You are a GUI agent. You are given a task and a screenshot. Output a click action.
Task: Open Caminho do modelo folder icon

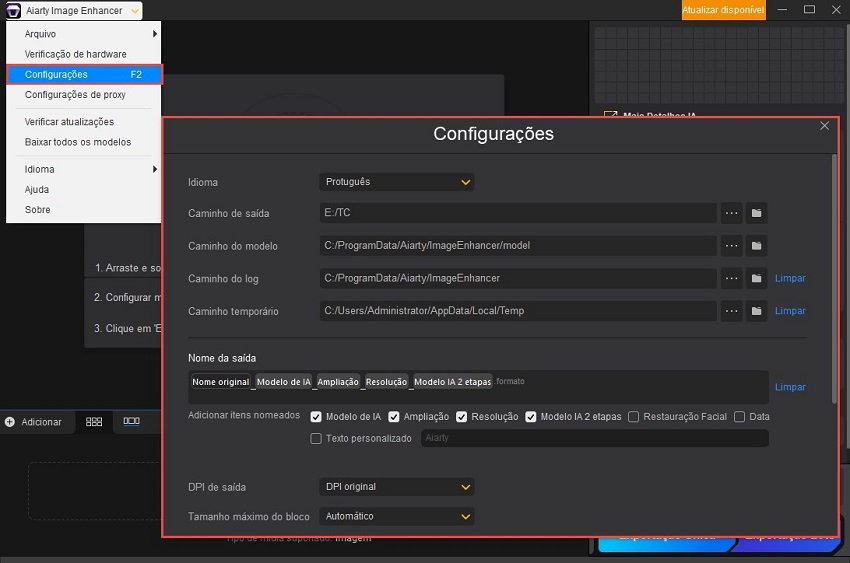coord(756,245)
